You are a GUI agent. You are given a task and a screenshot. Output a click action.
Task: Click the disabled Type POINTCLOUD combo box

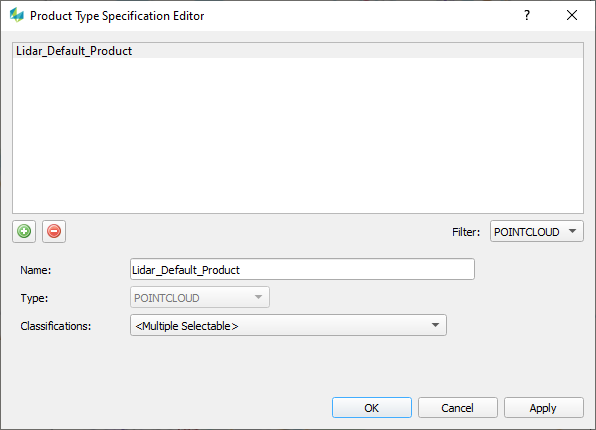point(200,297)
